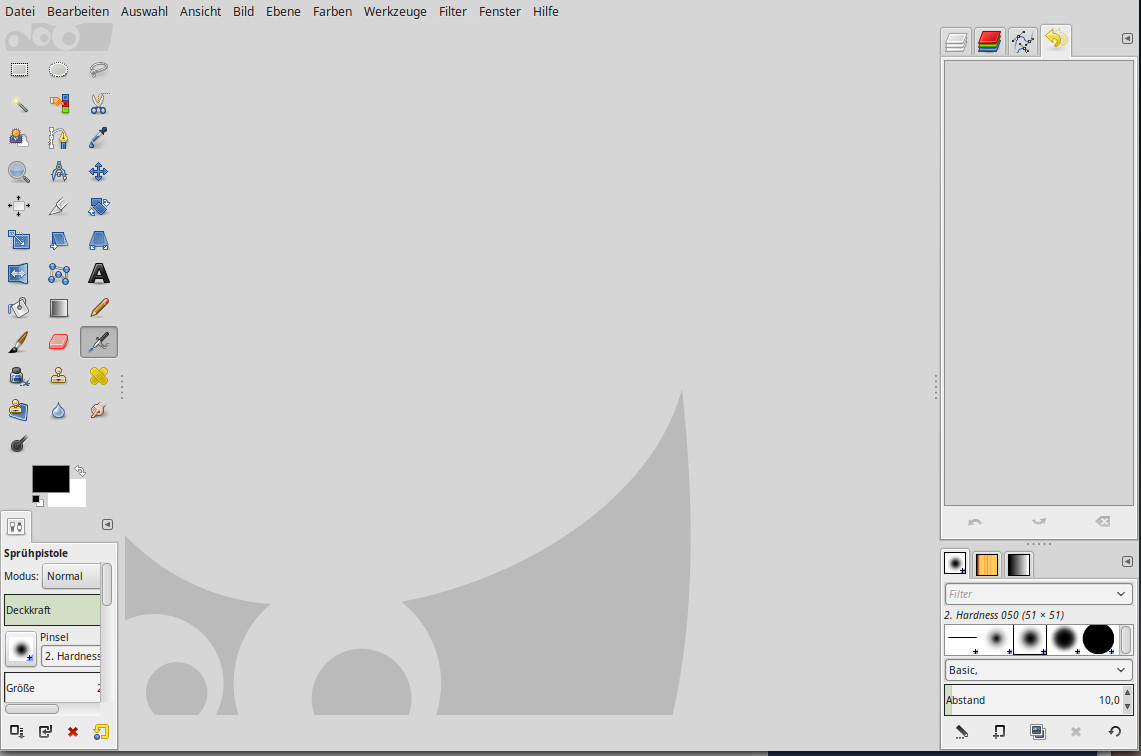This screenshot has width=1141, height=756.
Task: Switch to the Gradients tab
Action: click(x=1019, y=564)
